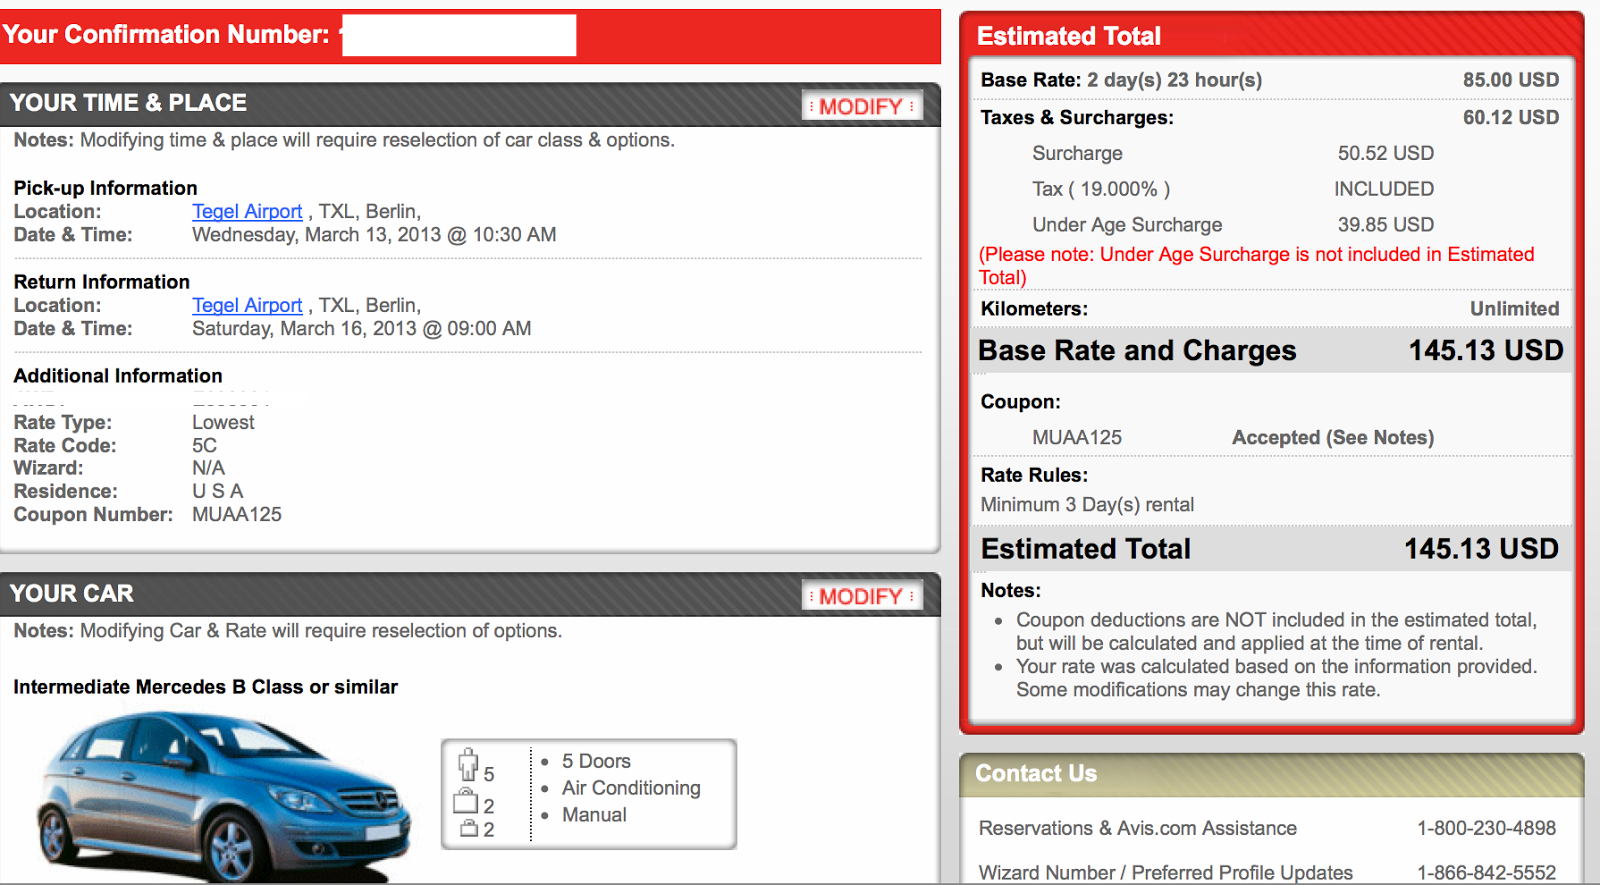Click the 'Reservations & Avis.com Assistance' label

[1137, 828]
